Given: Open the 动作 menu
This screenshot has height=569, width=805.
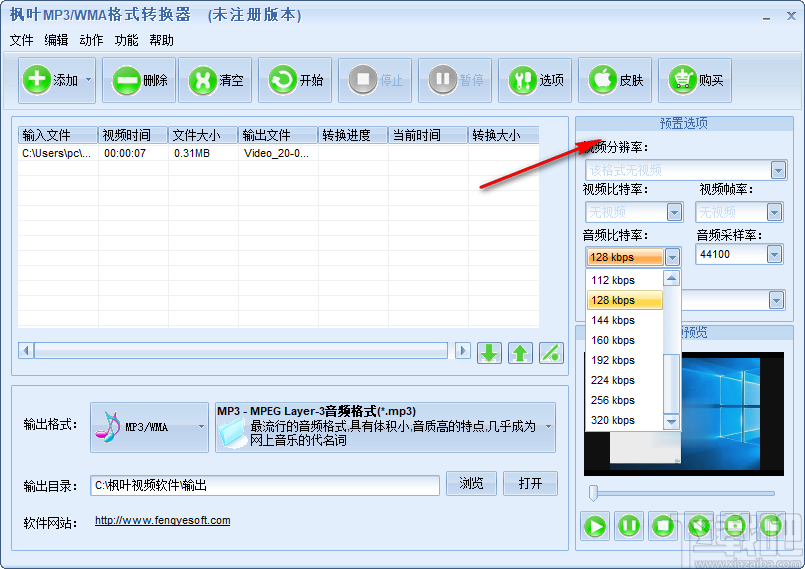Looking at the screenshot, I should pyautogui.click(x=91, y=40).
